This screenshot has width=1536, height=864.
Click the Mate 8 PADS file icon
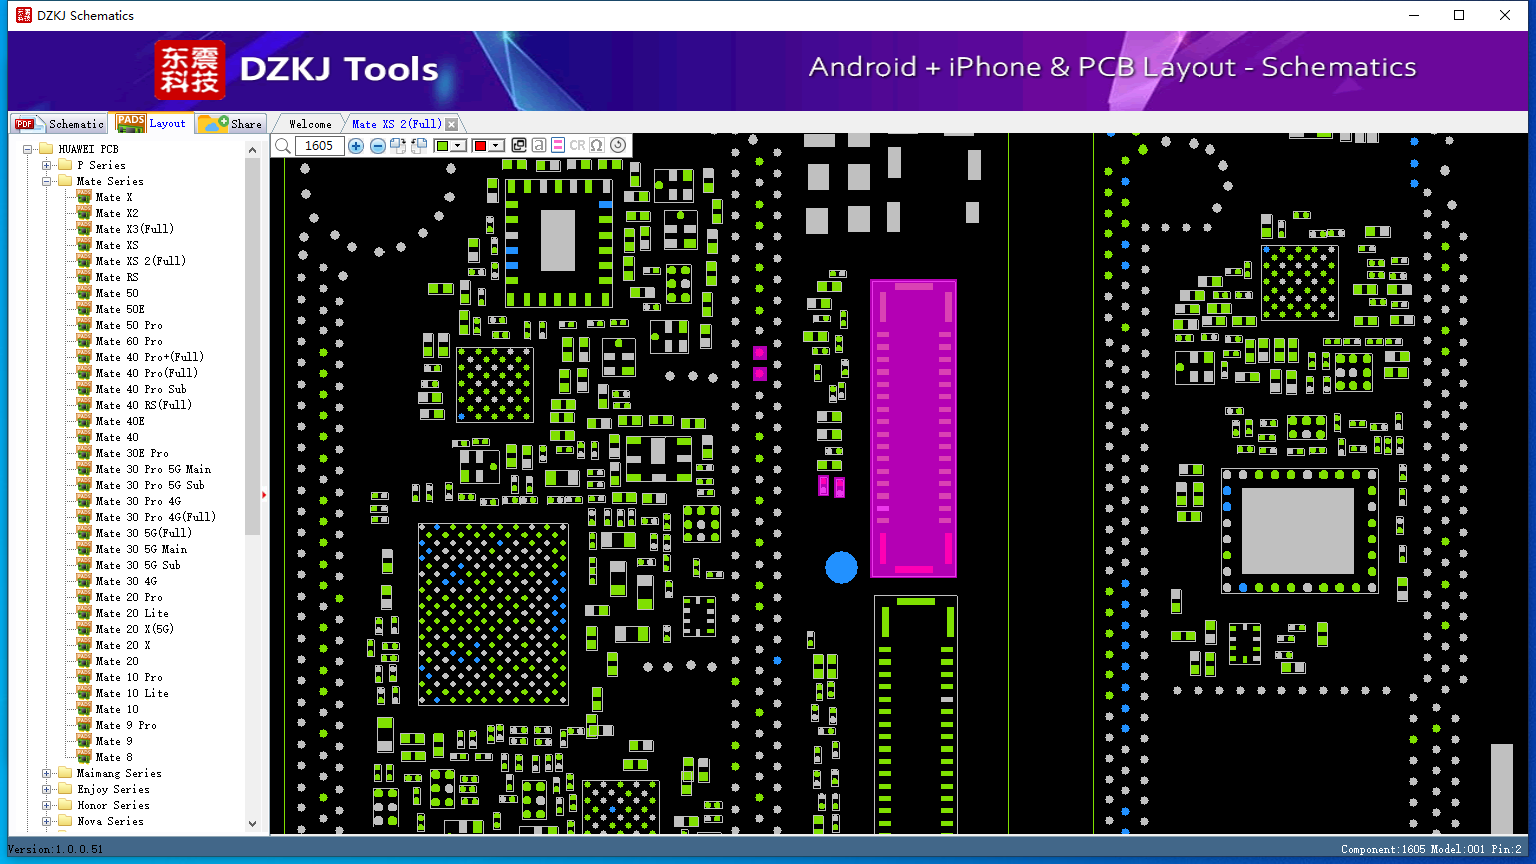click(x=84, y=757)
